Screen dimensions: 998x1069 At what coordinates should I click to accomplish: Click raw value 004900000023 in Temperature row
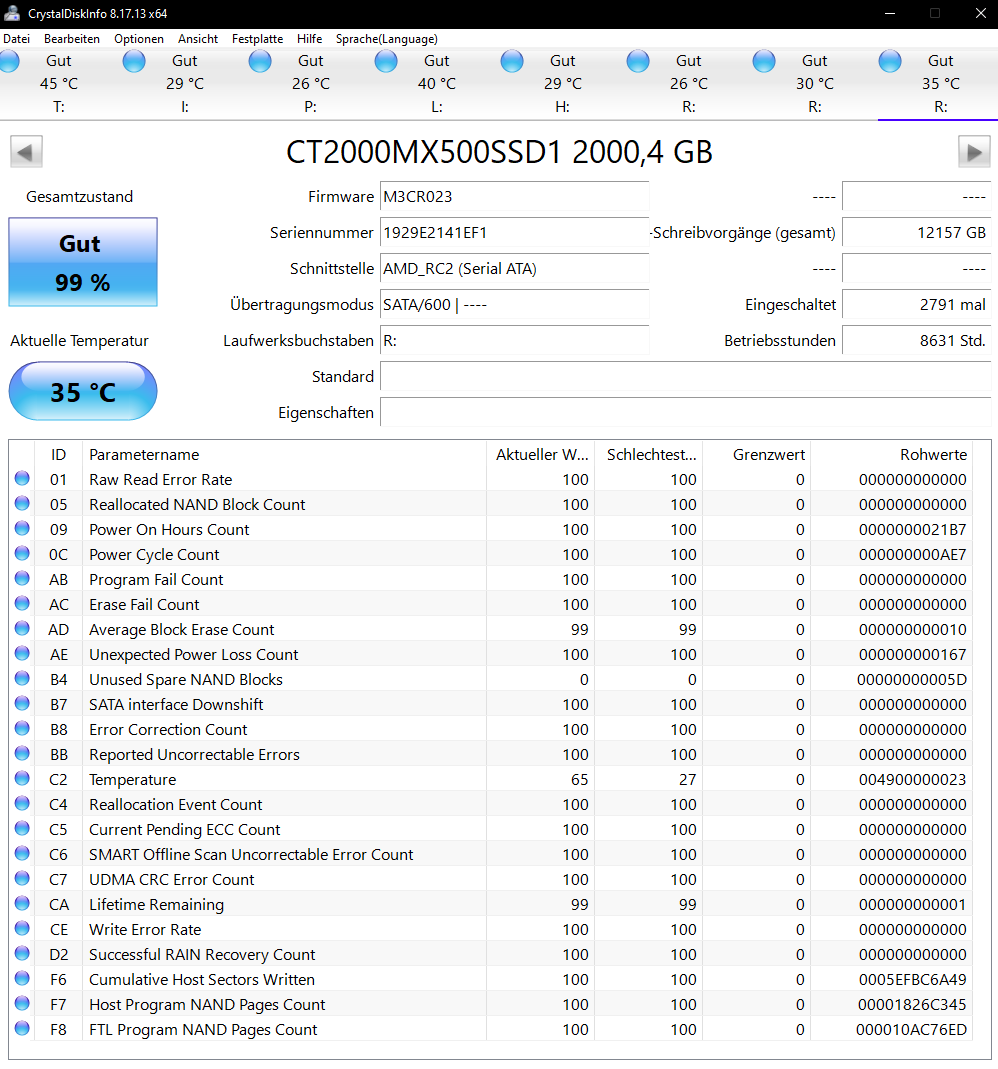(912, 779)
